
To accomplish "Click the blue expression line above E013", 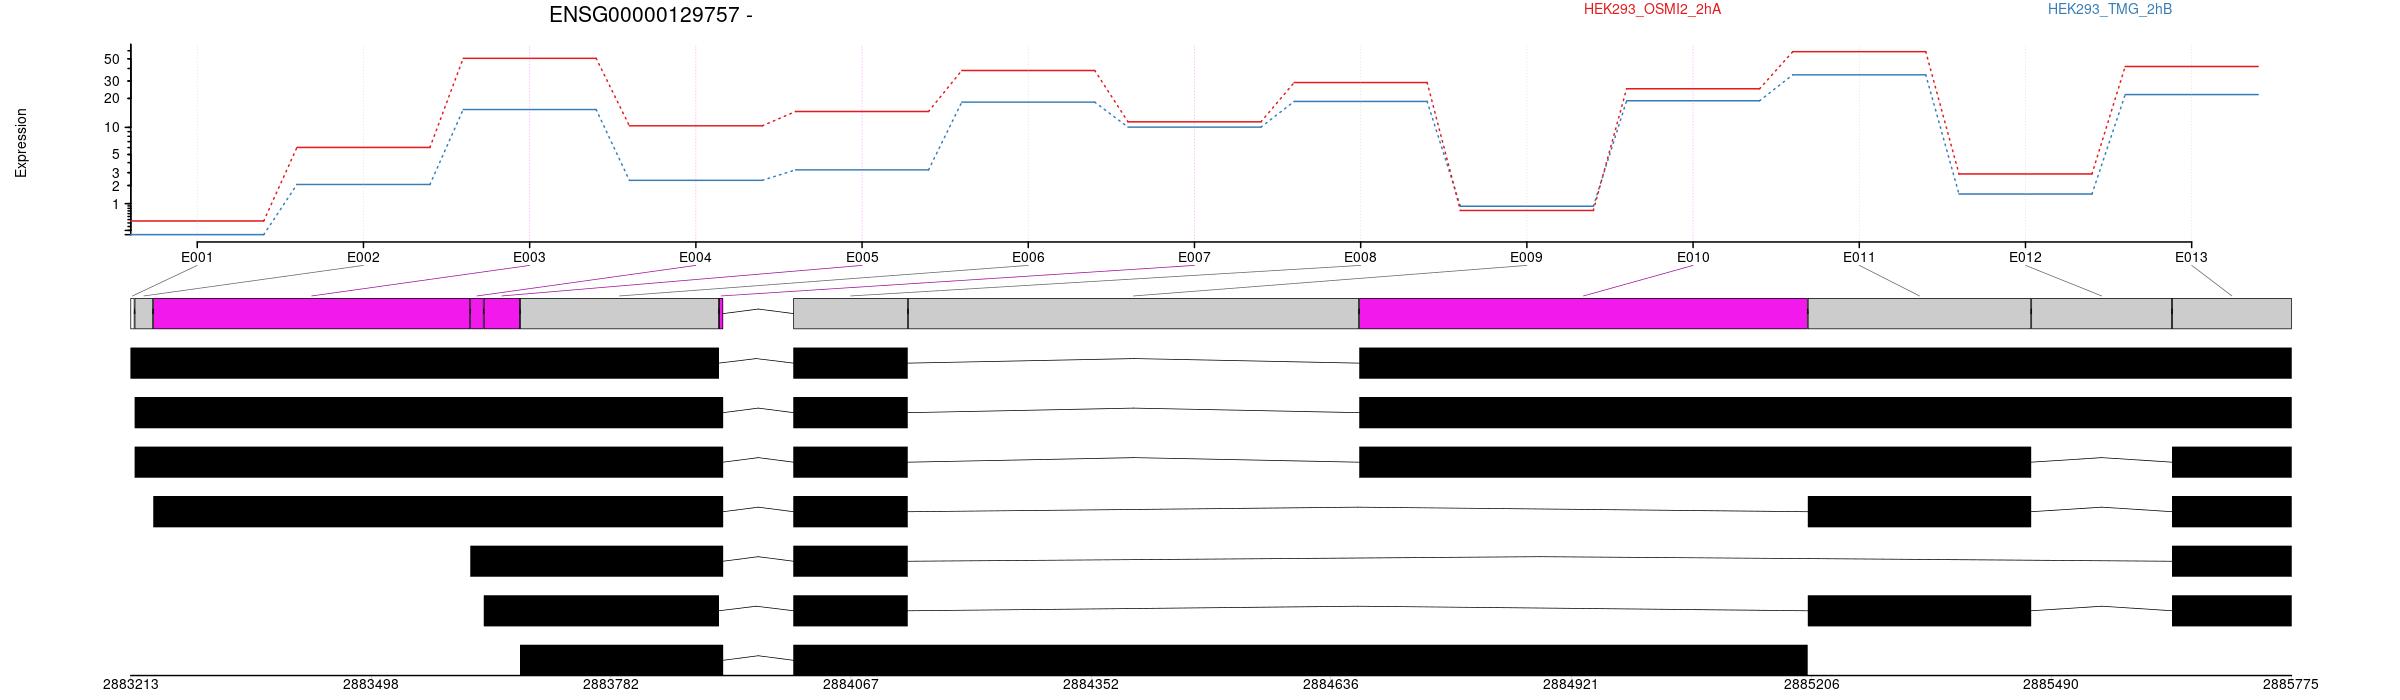I will [2191, 95].
